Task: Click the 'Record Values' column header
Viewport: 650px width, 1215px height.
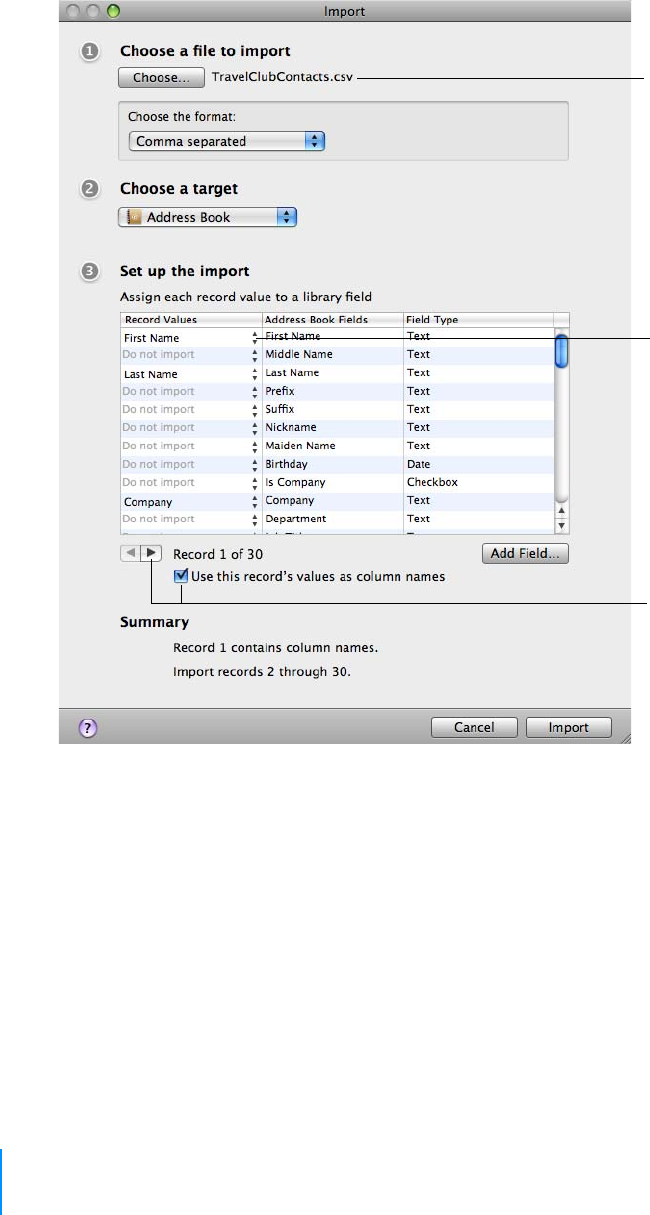Action: pyautogui.click(x=191, y=319)
